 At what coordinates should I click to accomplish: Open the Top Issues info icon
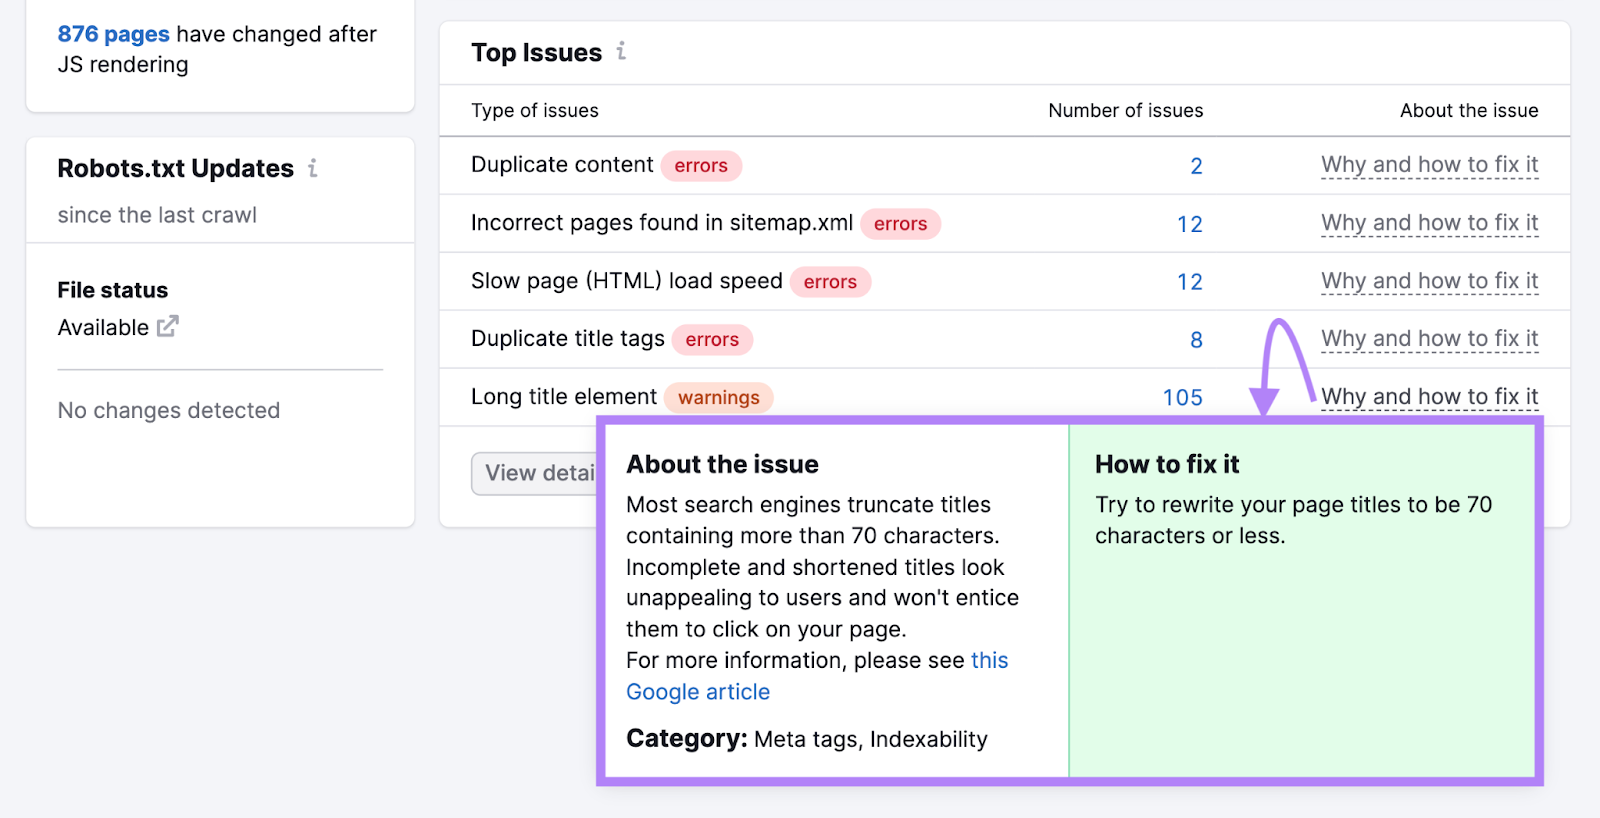click(621, 51)
